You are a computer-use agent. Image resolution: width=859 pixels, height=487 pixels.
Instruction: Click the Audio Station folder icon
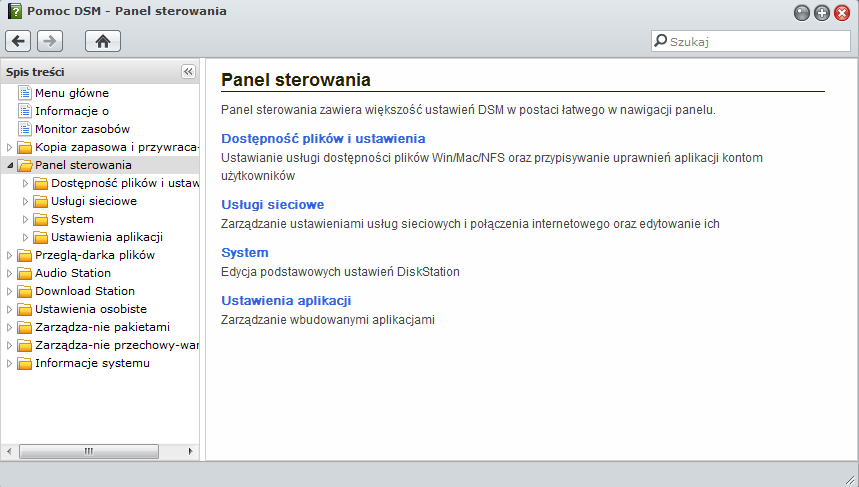click(x=25, y=273)
